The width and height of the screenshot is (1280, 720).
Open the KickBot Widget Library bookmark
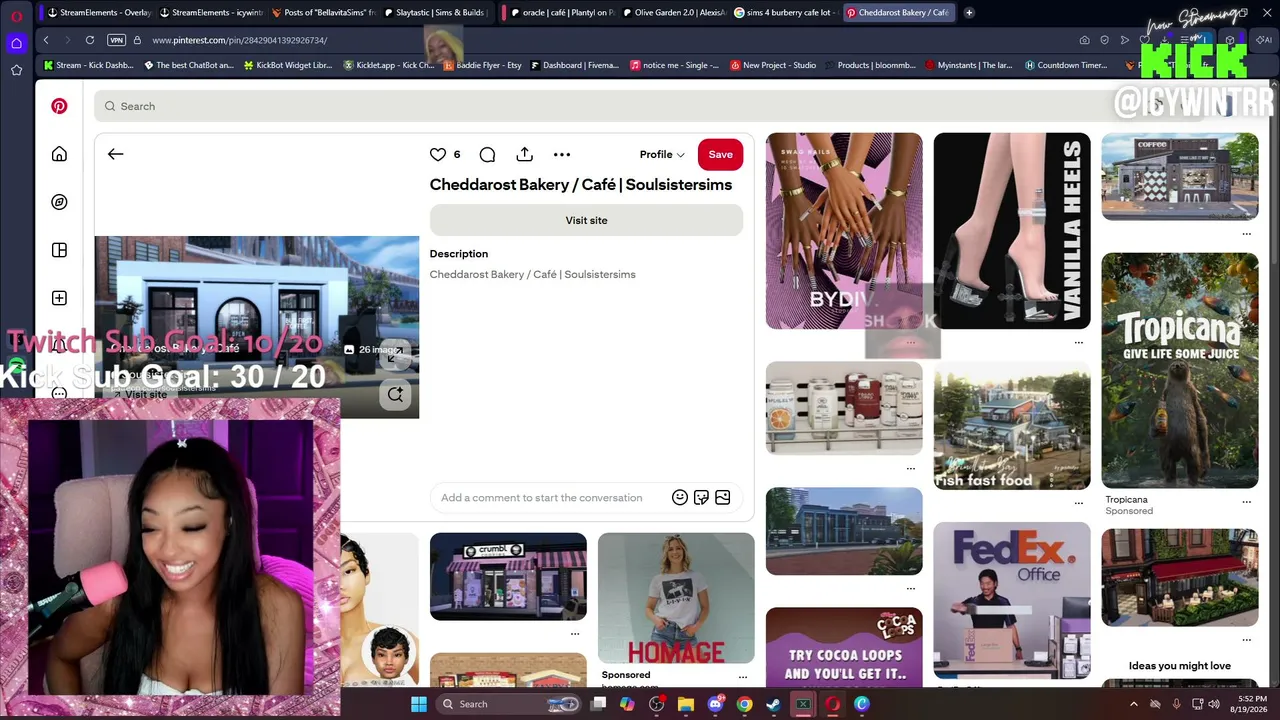pyautogui.click(x=288, y=65)
